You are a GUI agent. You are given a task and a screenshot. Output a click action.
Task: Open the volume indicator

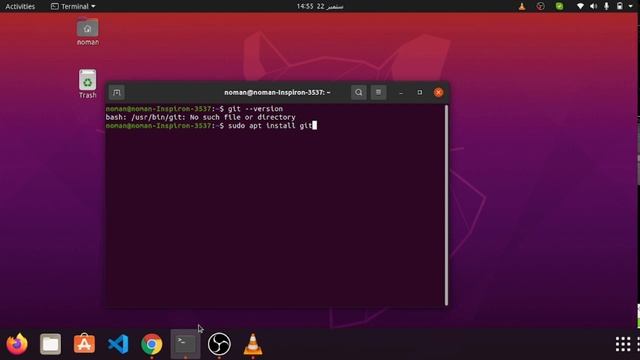tap(593, 6)
